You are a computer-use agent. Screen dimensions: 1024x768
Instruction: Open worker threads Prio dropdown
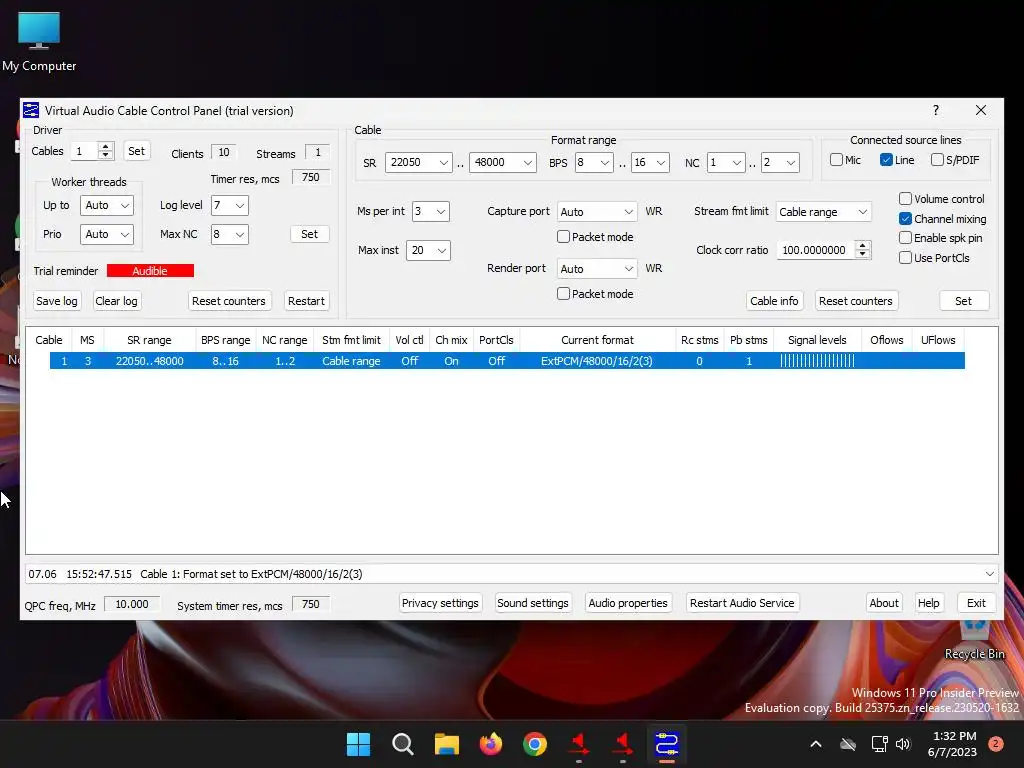[106, 234]
